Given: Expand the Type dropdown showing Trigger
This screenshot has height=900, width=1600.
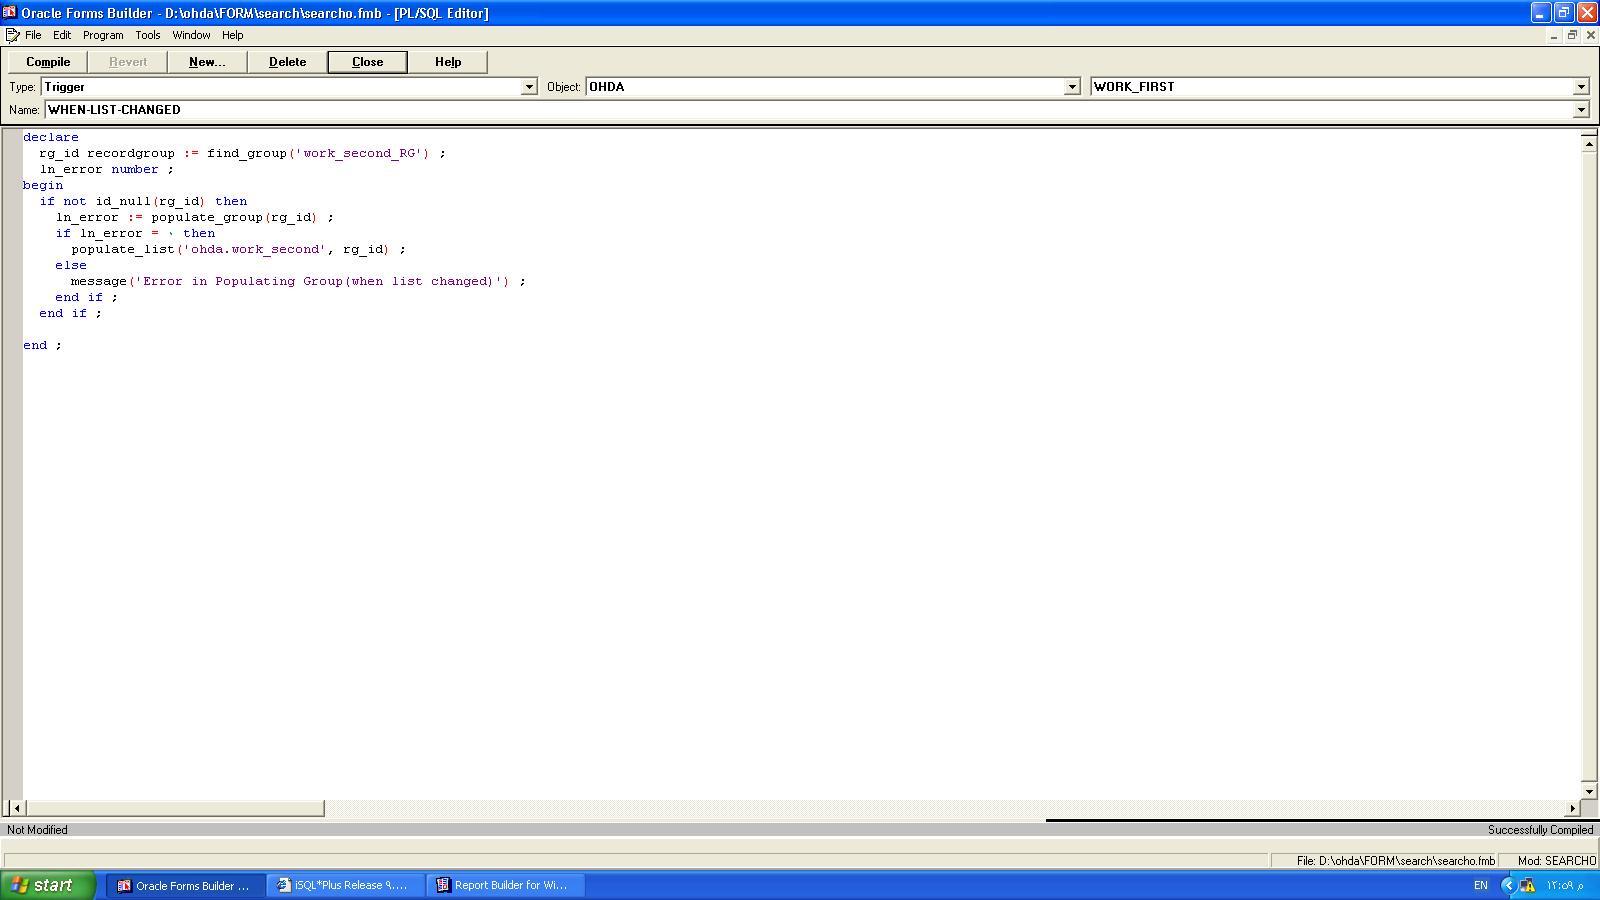Looking at the screenshot, I should (x=529, y=87).
